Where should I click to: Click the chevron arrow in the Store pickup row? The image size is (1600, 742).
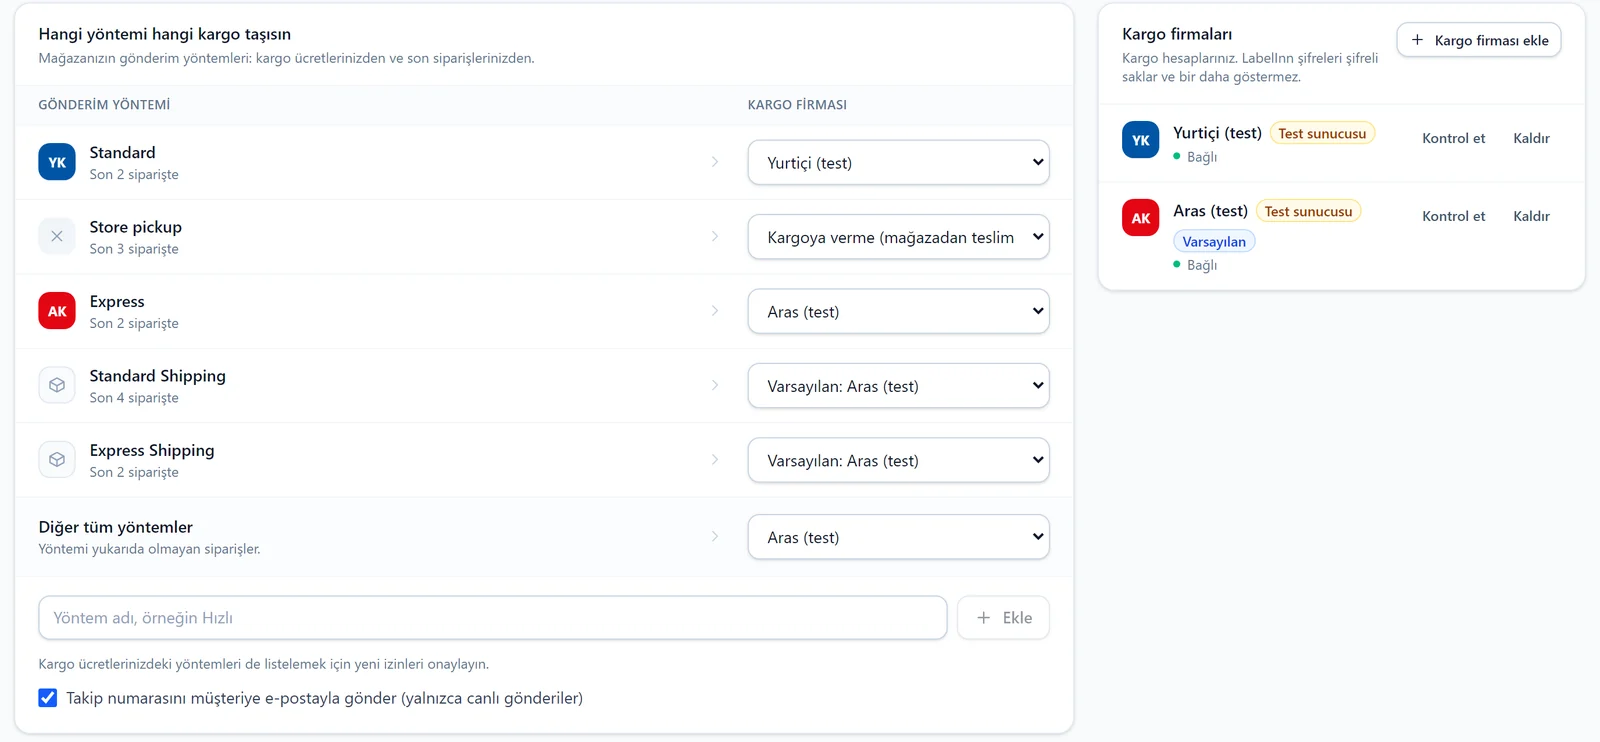click(715, 237)
